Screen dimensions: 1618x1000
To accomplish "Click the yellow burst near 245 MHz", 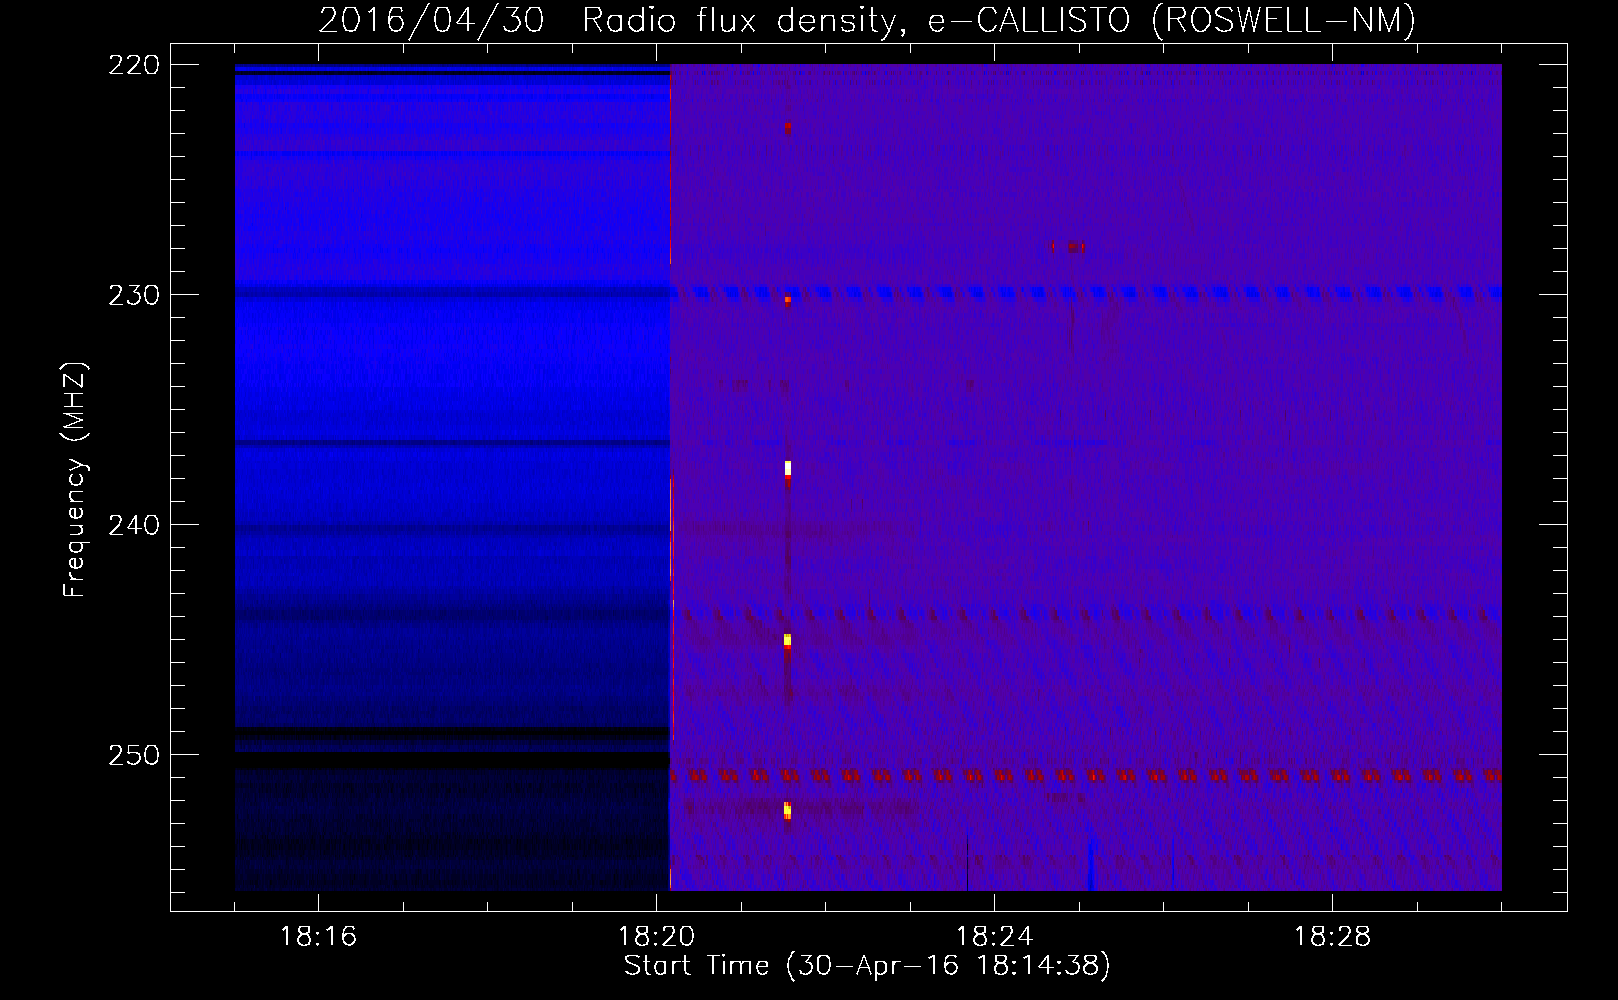I will pos(788,640).
